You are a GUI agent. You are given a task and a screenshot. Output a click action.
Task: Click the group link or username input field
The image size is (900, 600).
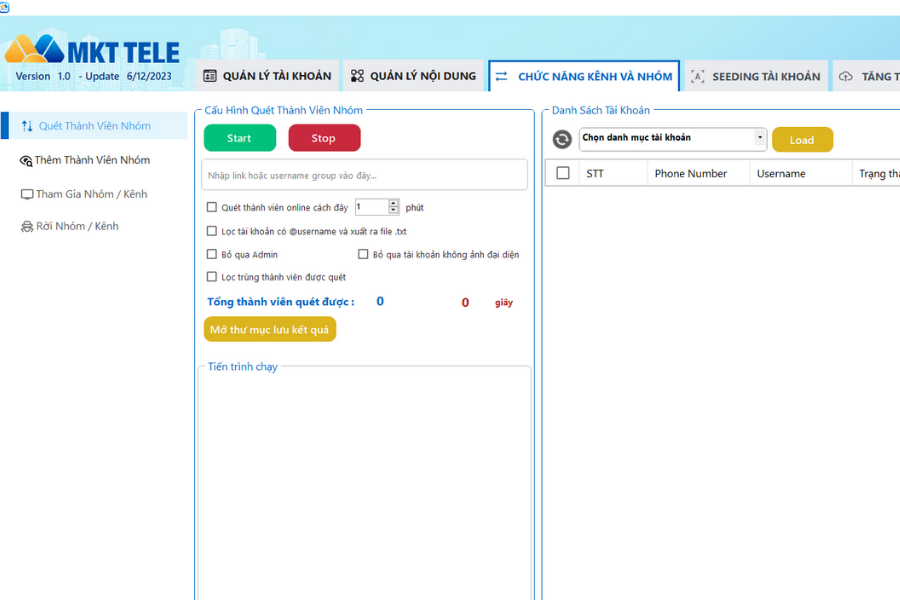pyautogui.click(x=364, y=175)
